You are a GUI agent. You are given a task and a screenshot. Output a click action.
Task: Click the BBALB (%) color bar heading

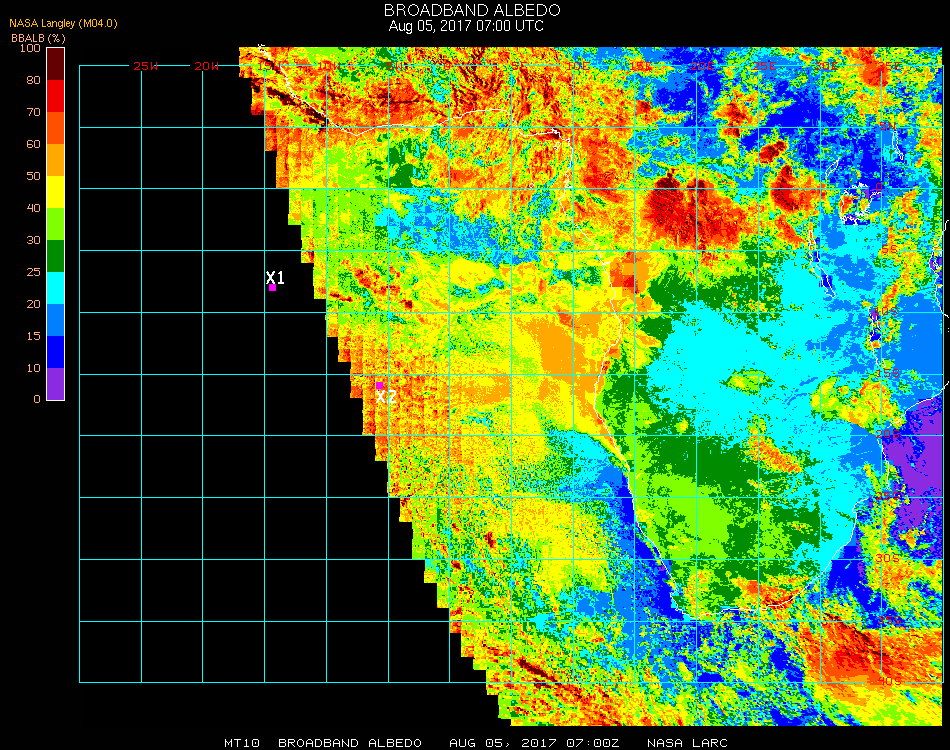coord(31,37)
